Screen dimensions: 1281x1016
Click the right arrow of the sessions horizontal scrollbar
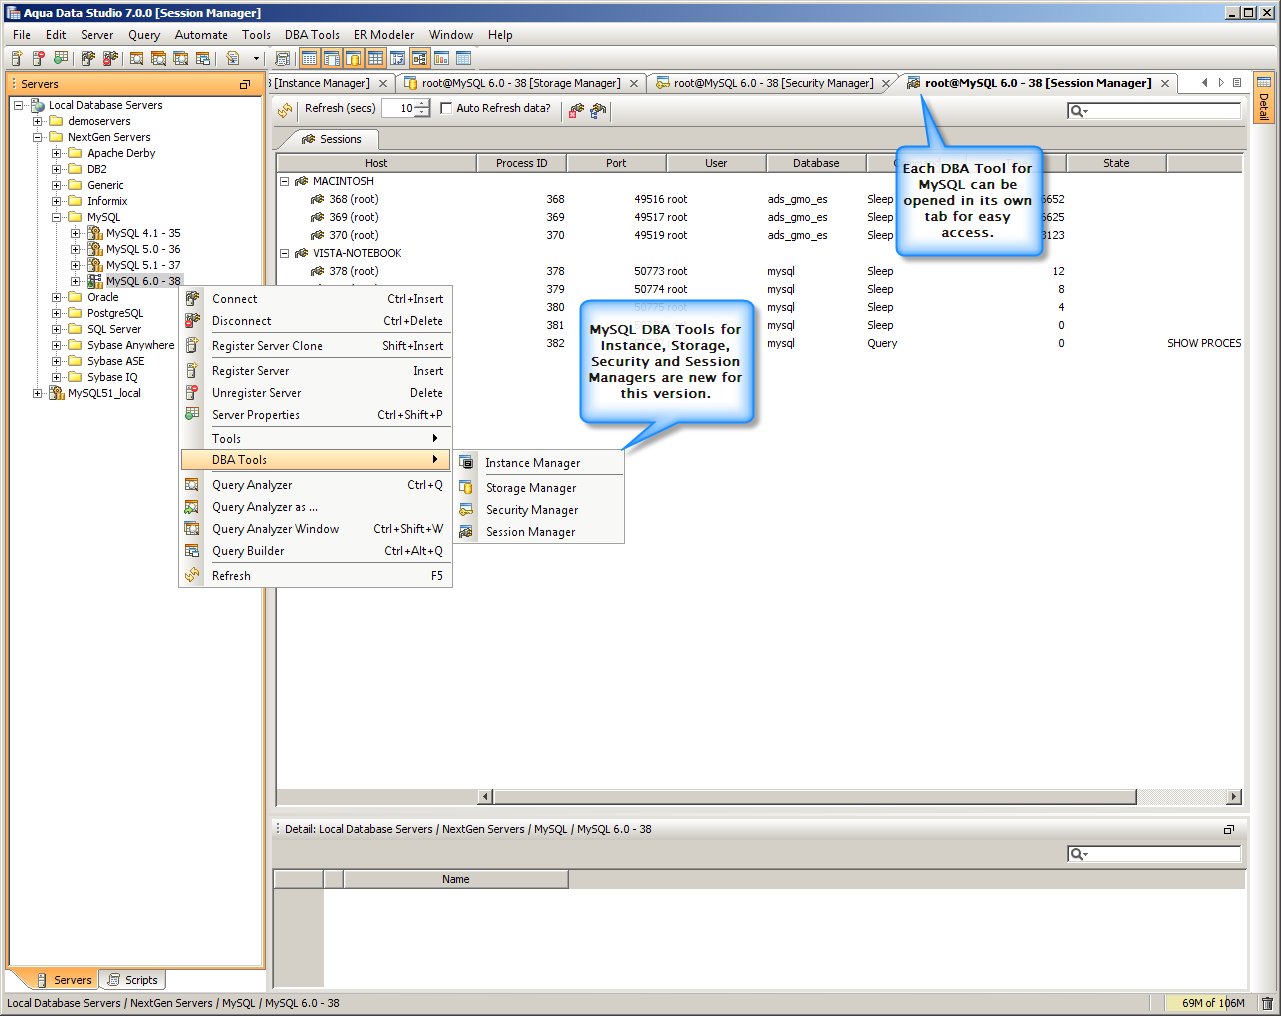[1234, 797]
